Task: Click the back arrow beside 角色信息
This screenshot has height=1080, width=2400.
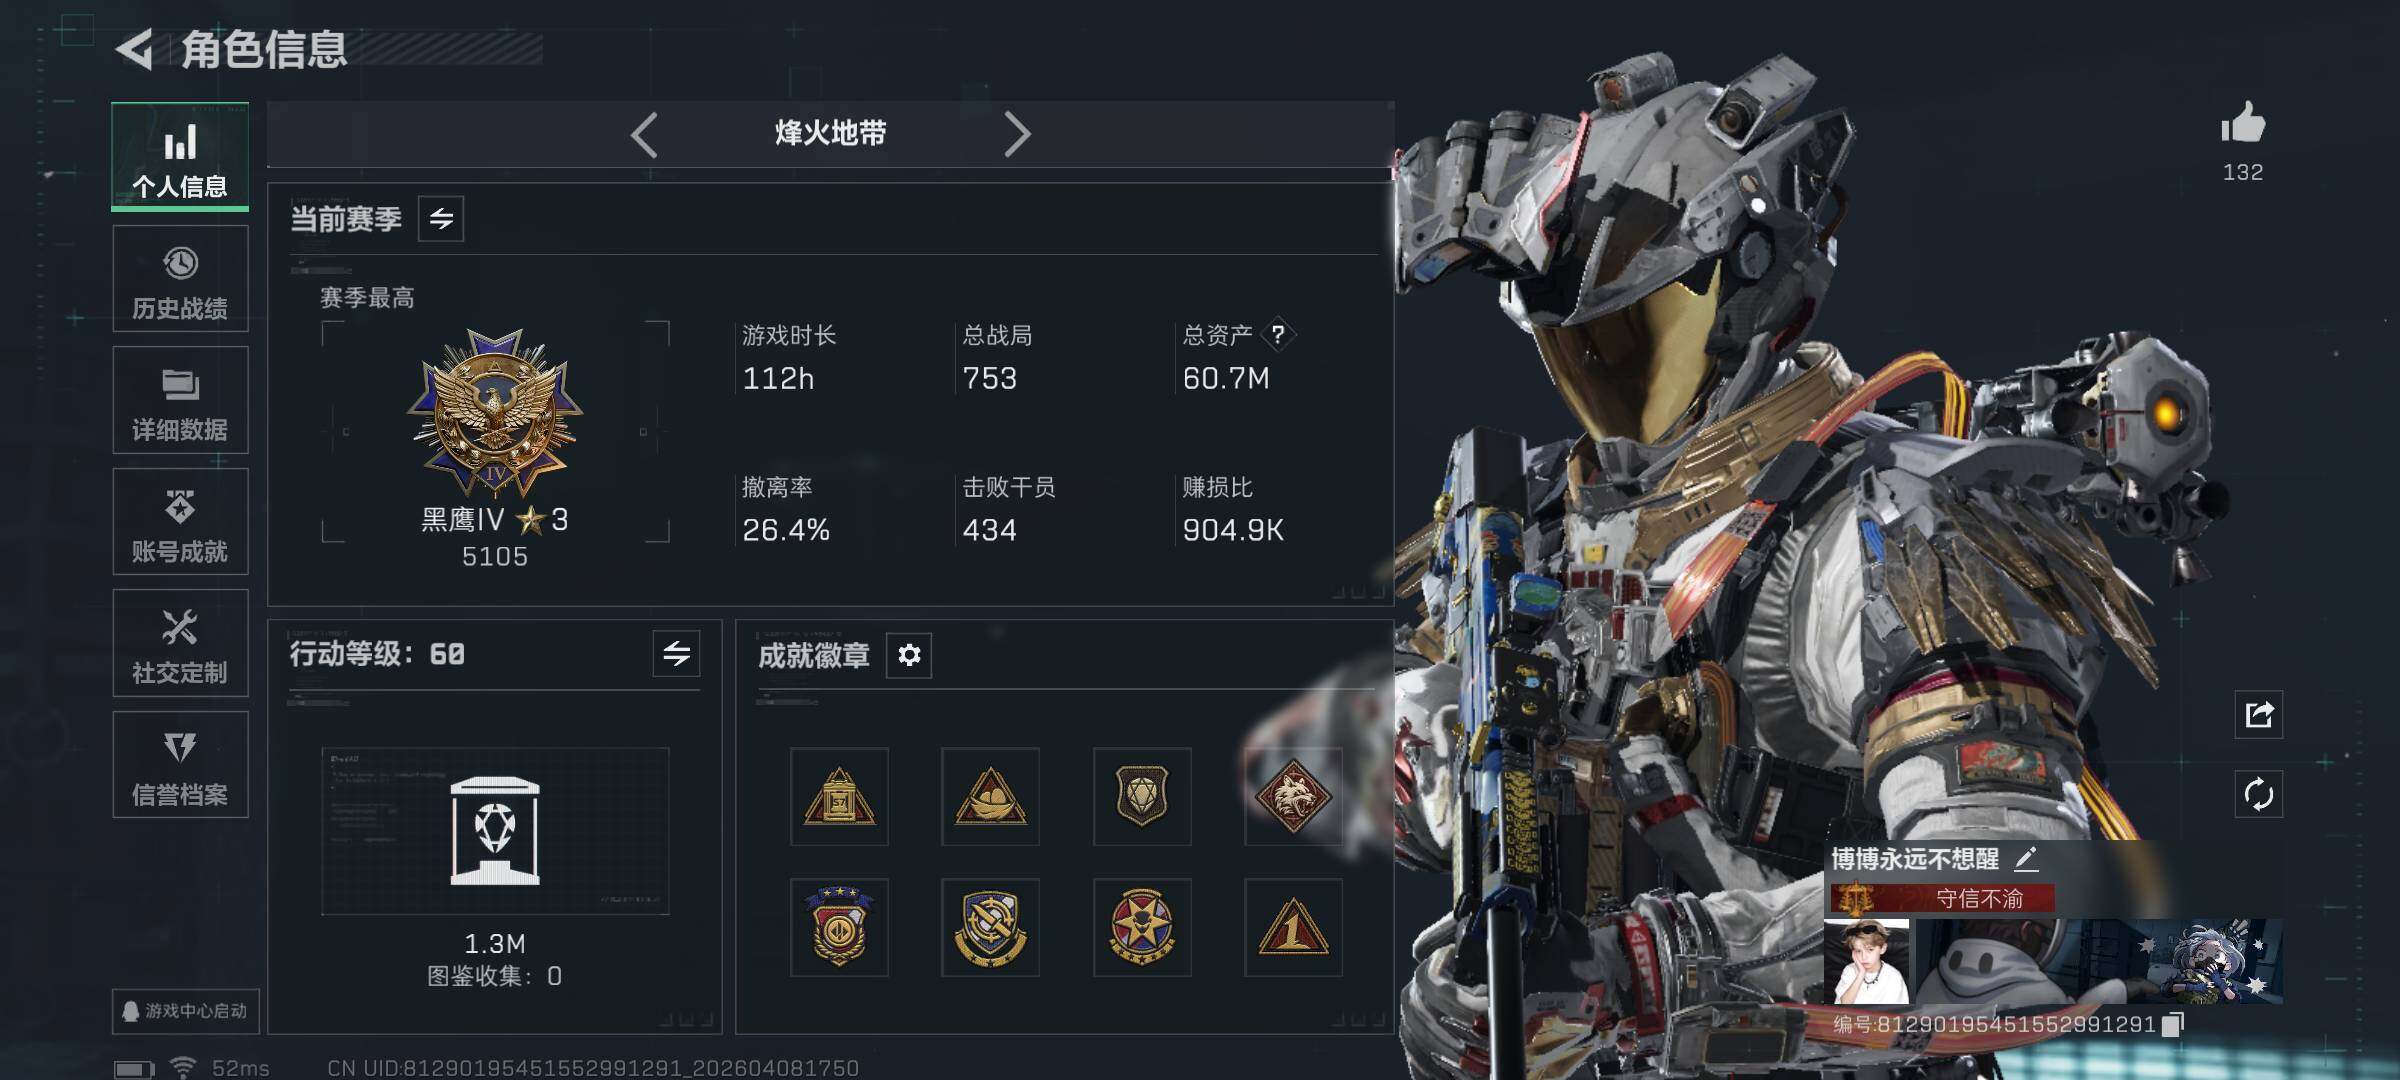Action: 134,49
